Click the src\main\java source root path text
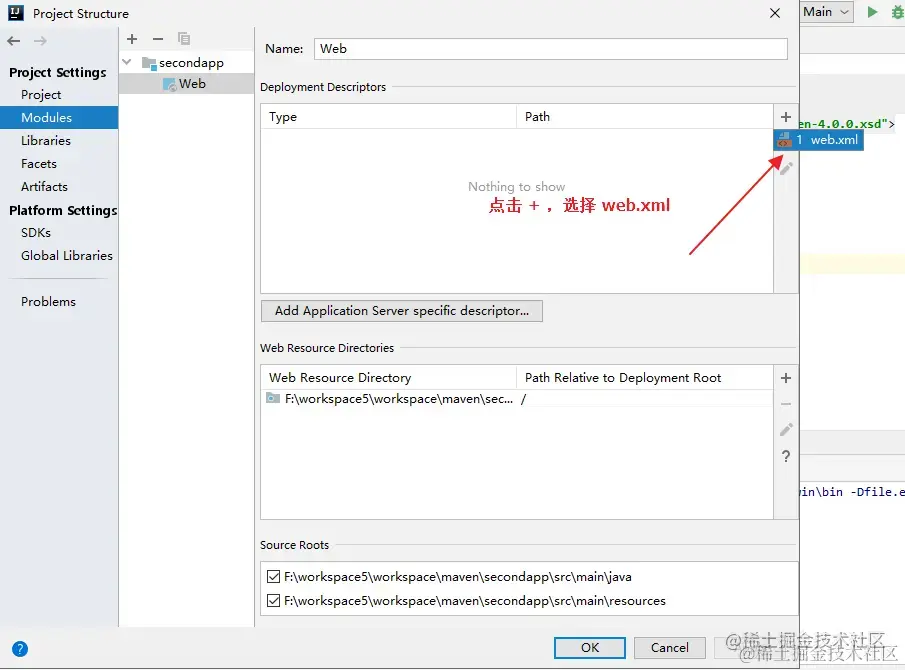 tap(458, 577)
